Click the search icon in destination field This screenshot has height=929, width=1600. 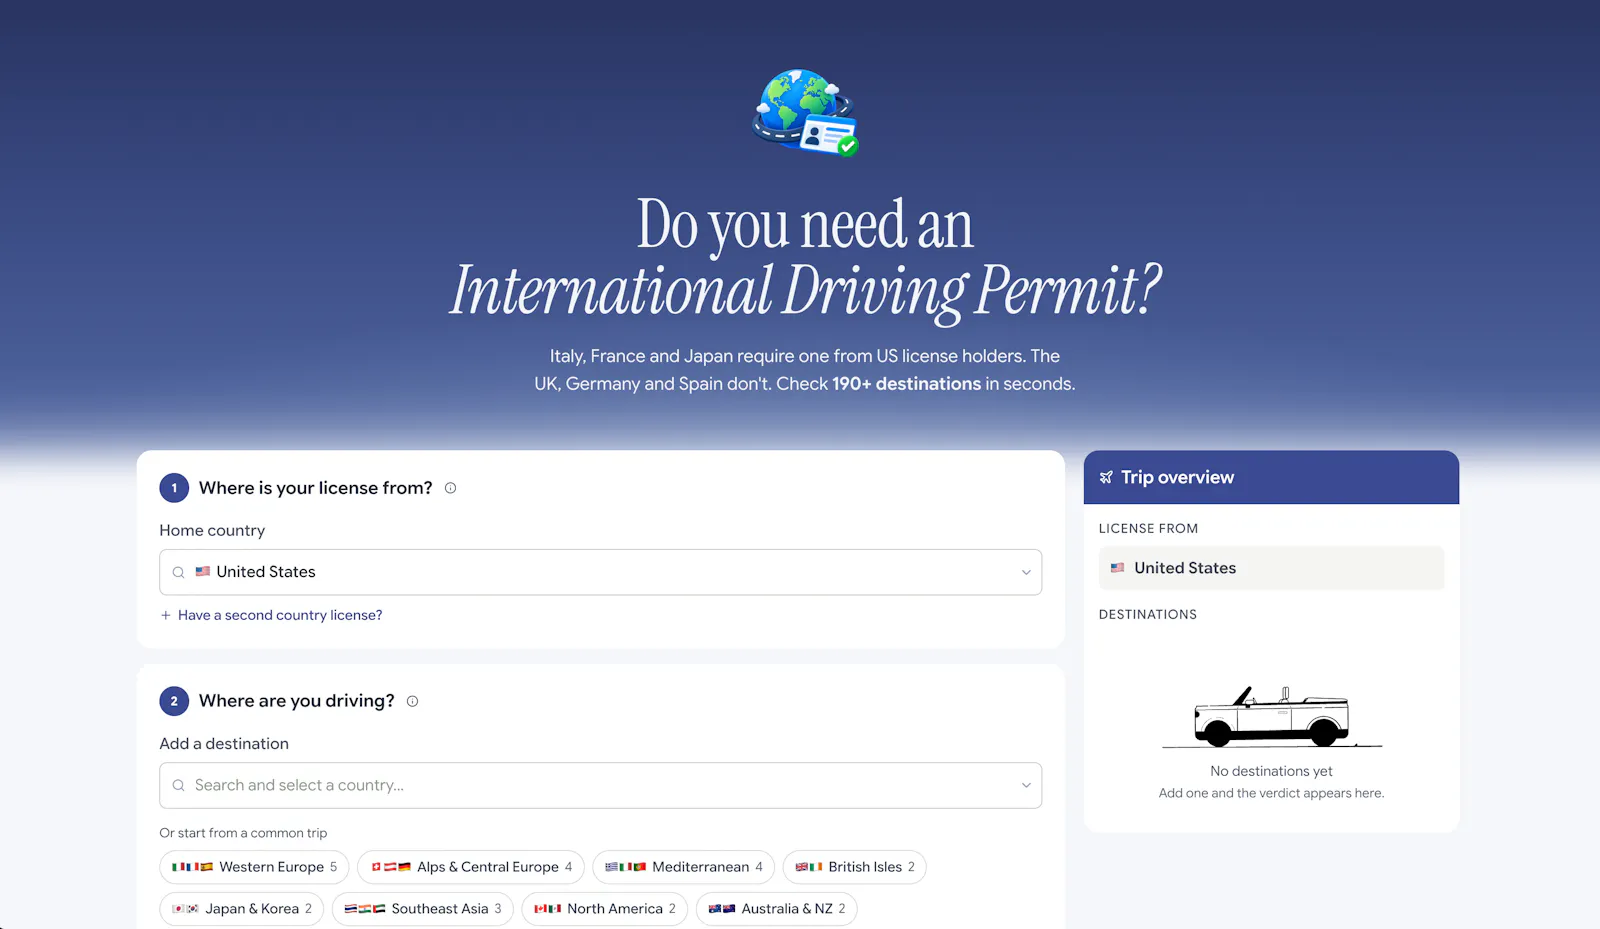[x=178, y=786]
